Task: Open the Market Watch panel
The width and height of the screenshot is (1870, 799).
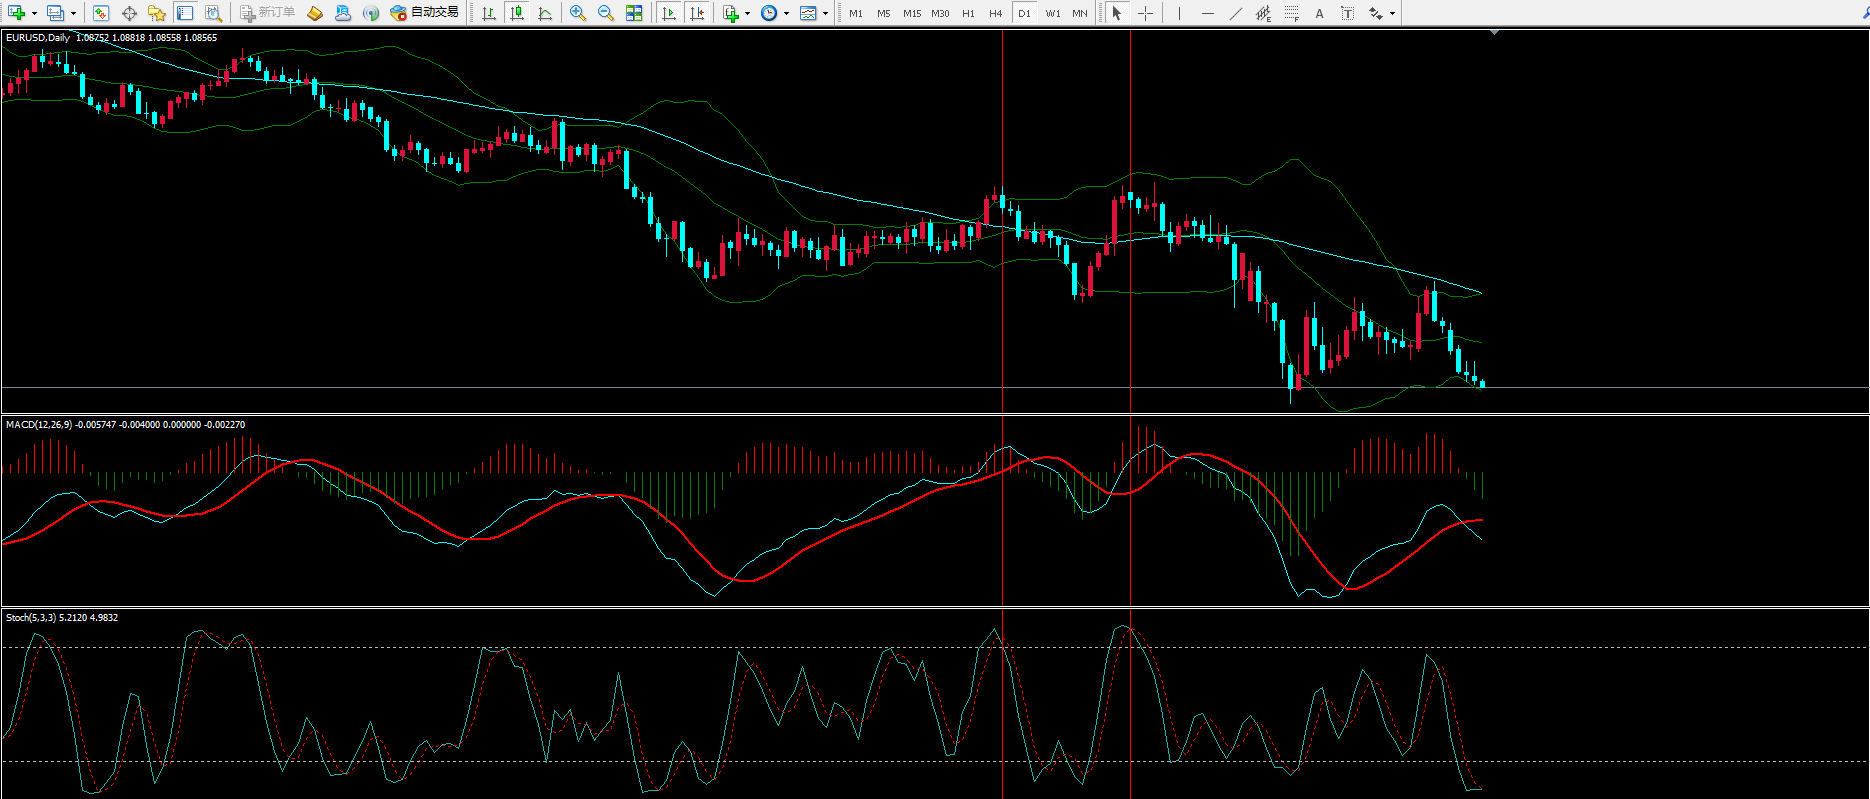Action: click(x=101, y=13)
